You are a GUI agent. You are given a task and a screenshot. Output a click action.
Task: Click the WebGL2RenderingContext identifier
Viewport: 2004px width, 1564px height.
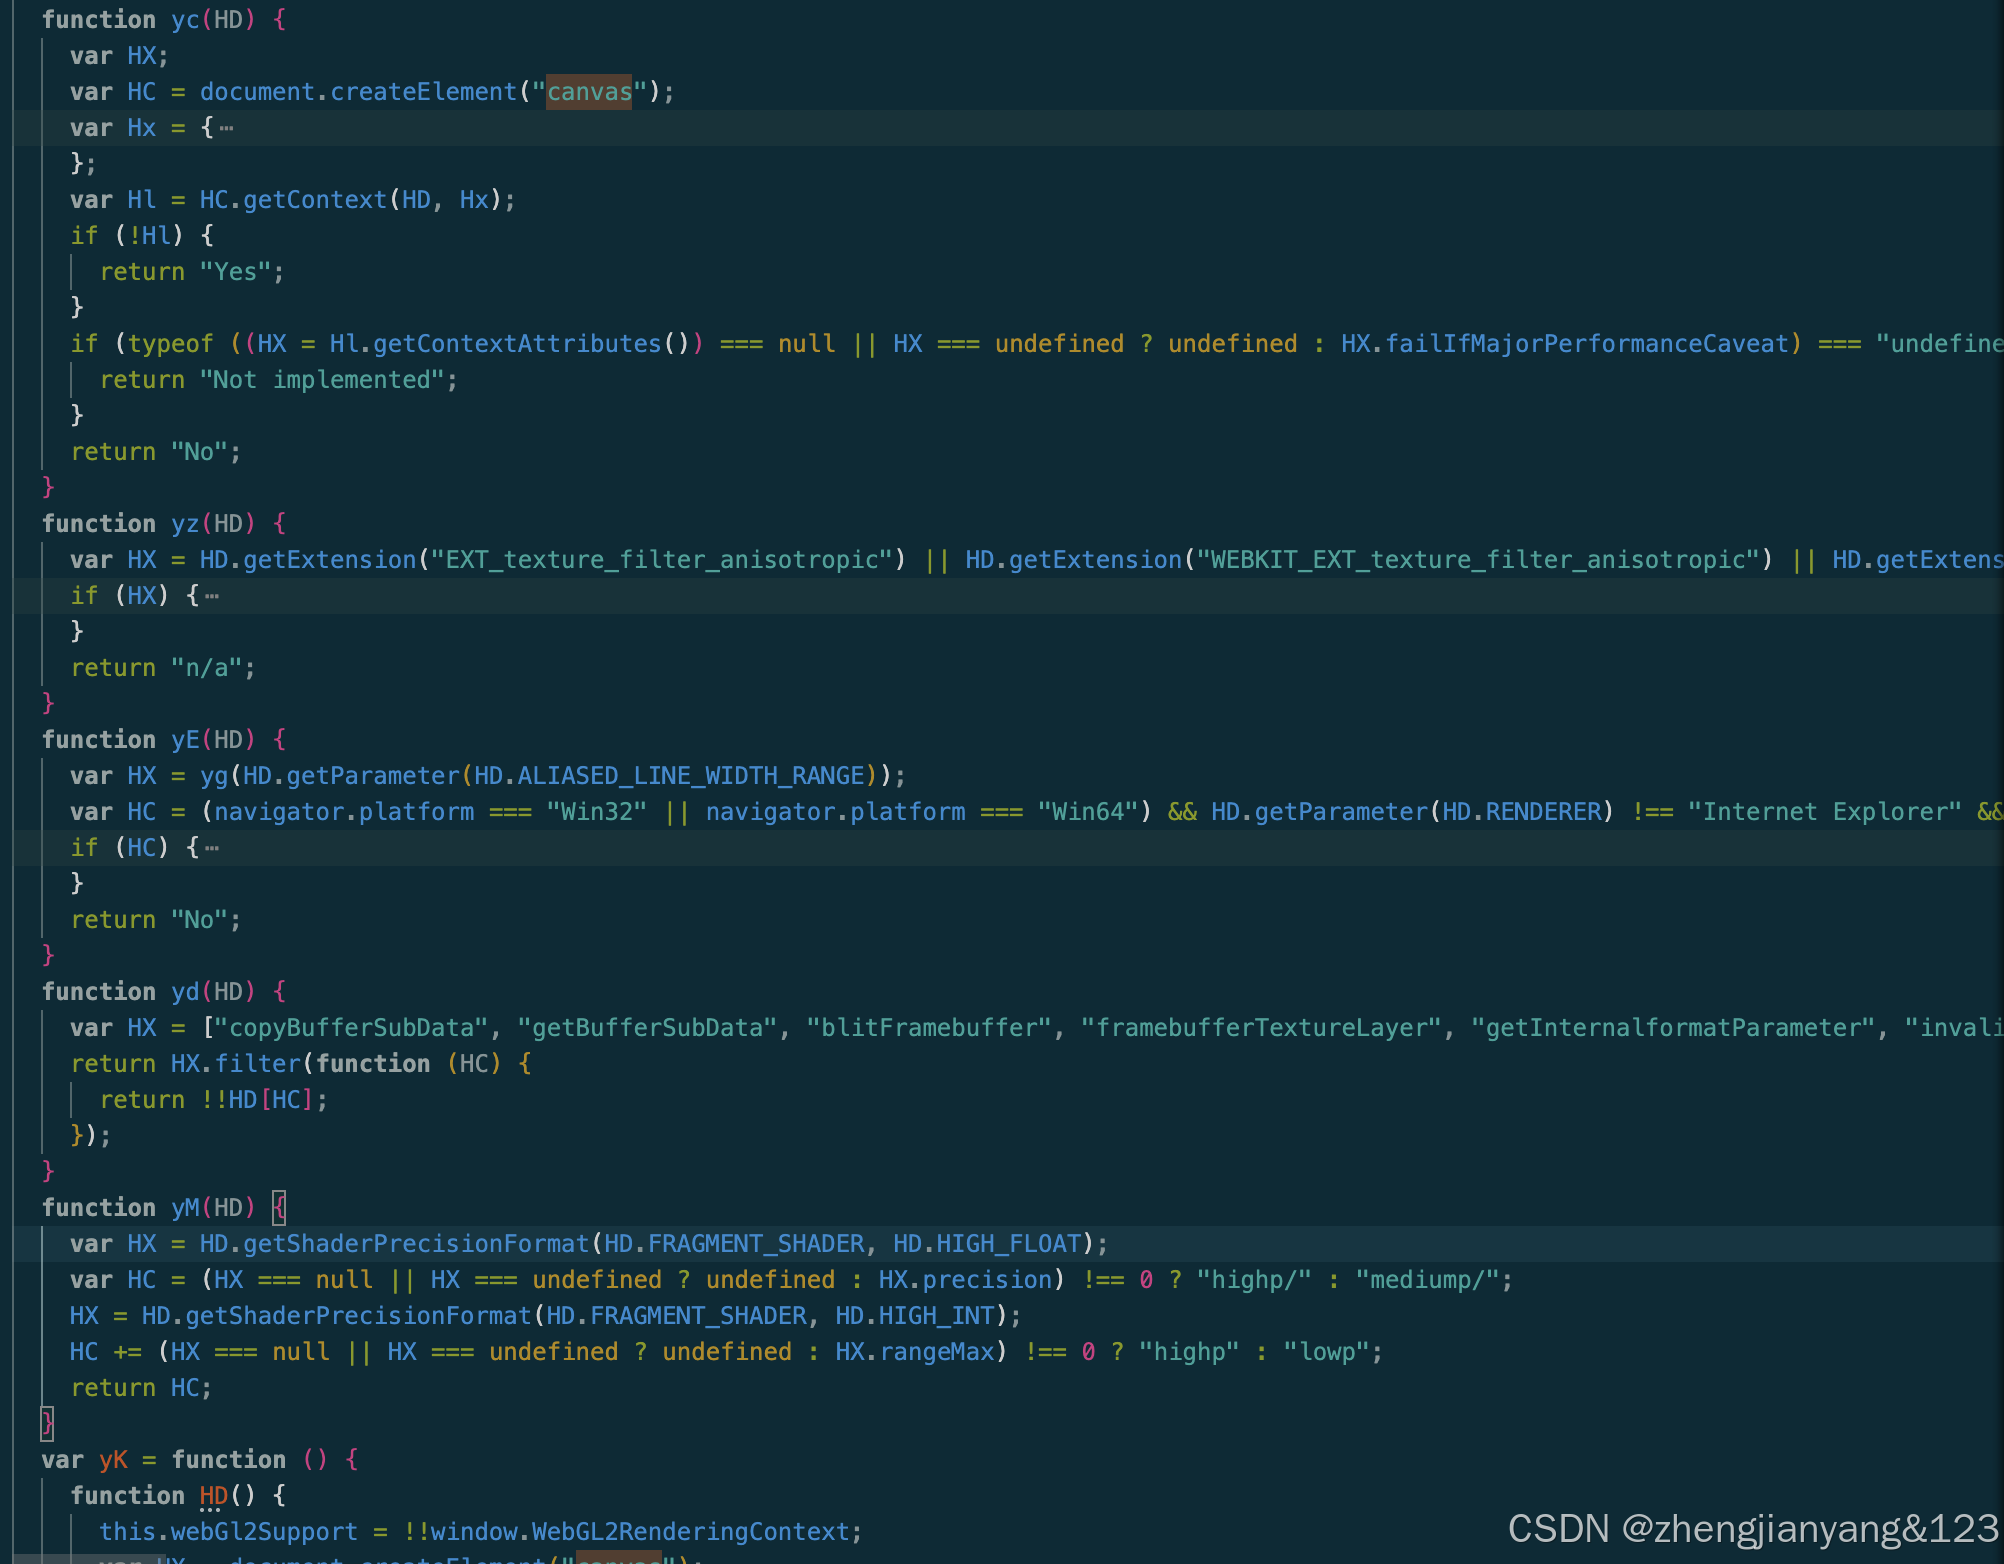click(x=690, y=1532)
